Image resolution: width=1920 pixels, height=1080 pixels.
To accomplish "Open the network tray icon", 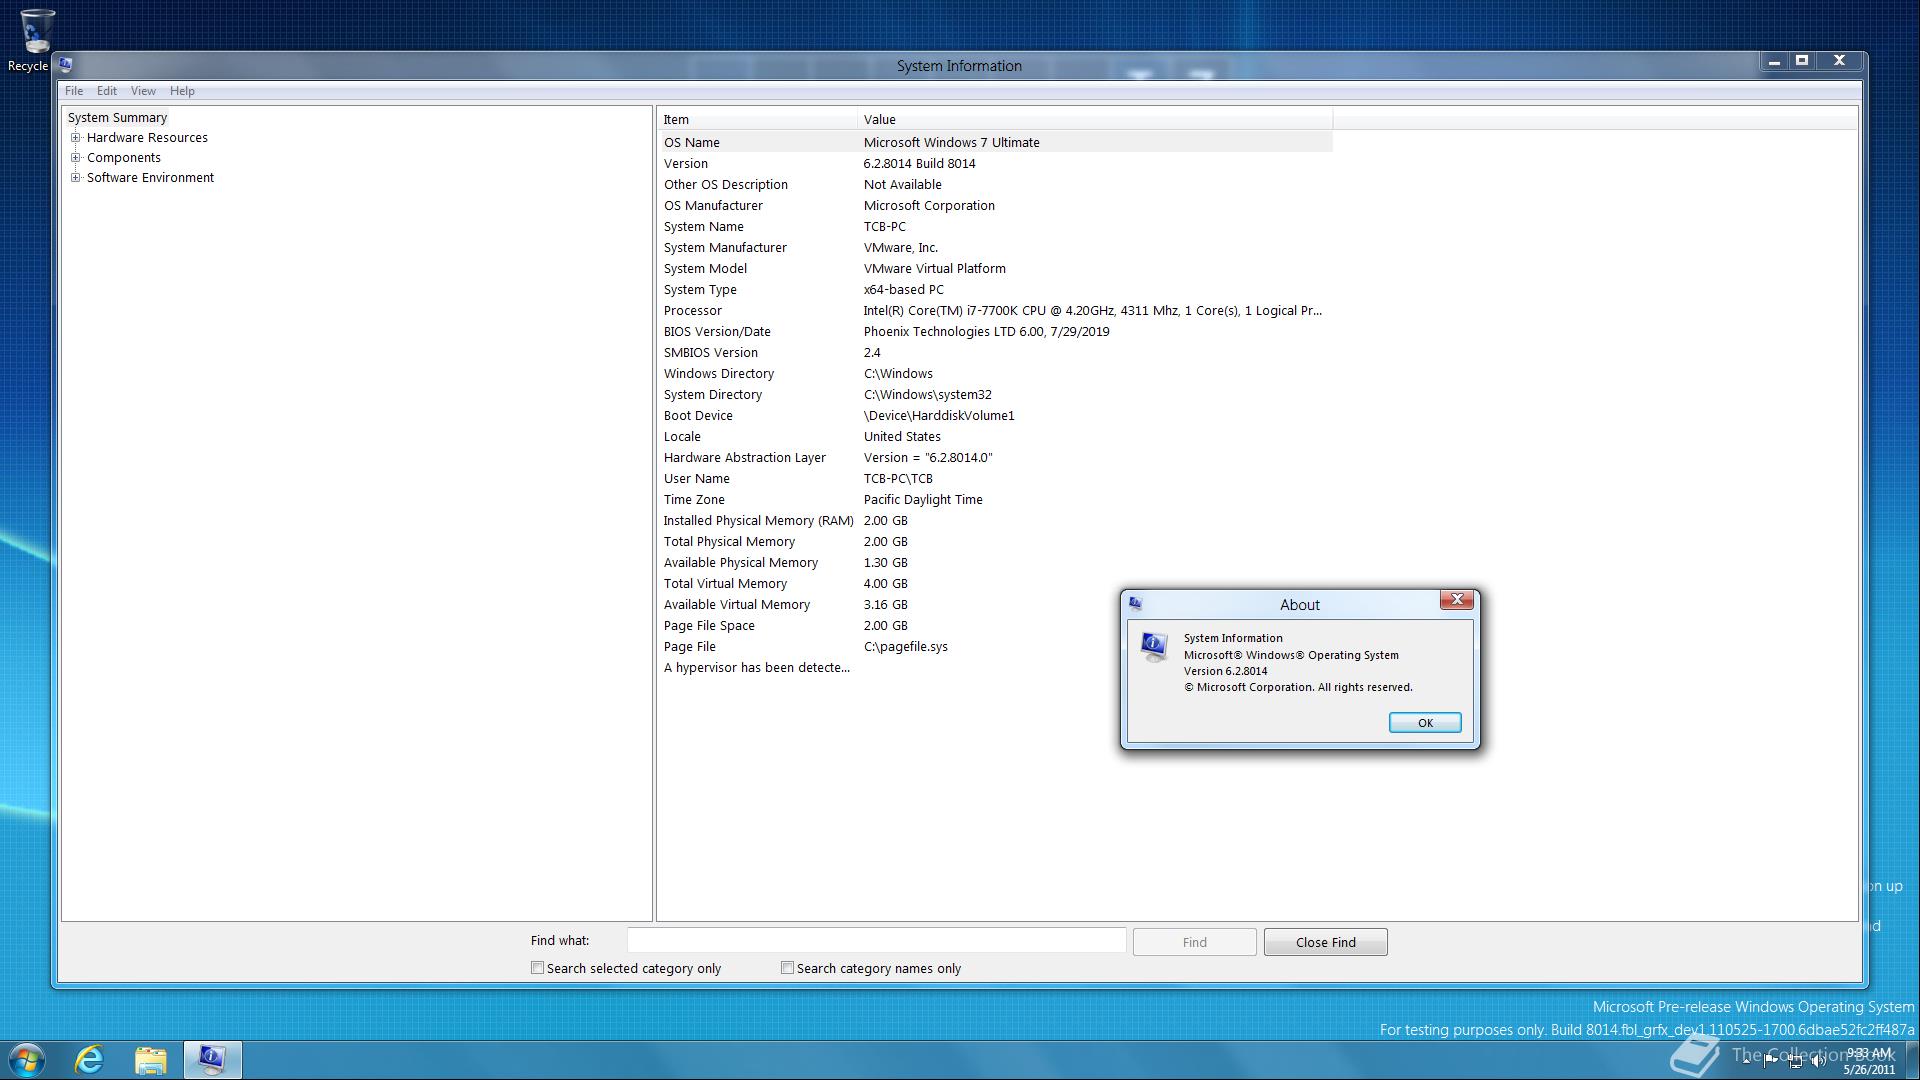I will coord(1795,1061).
